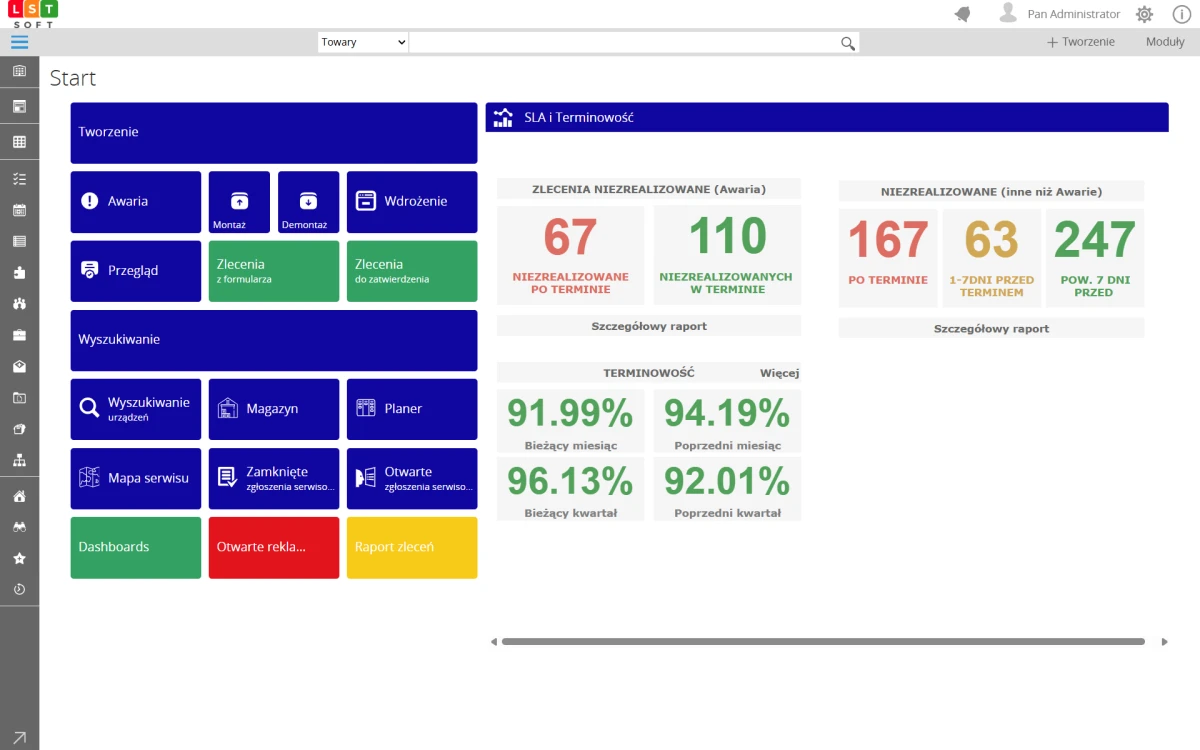The height and width of the screenshot is (750, 1200).
Task: Click the briefcase icon in the sidebar
Action: [19, 335]
